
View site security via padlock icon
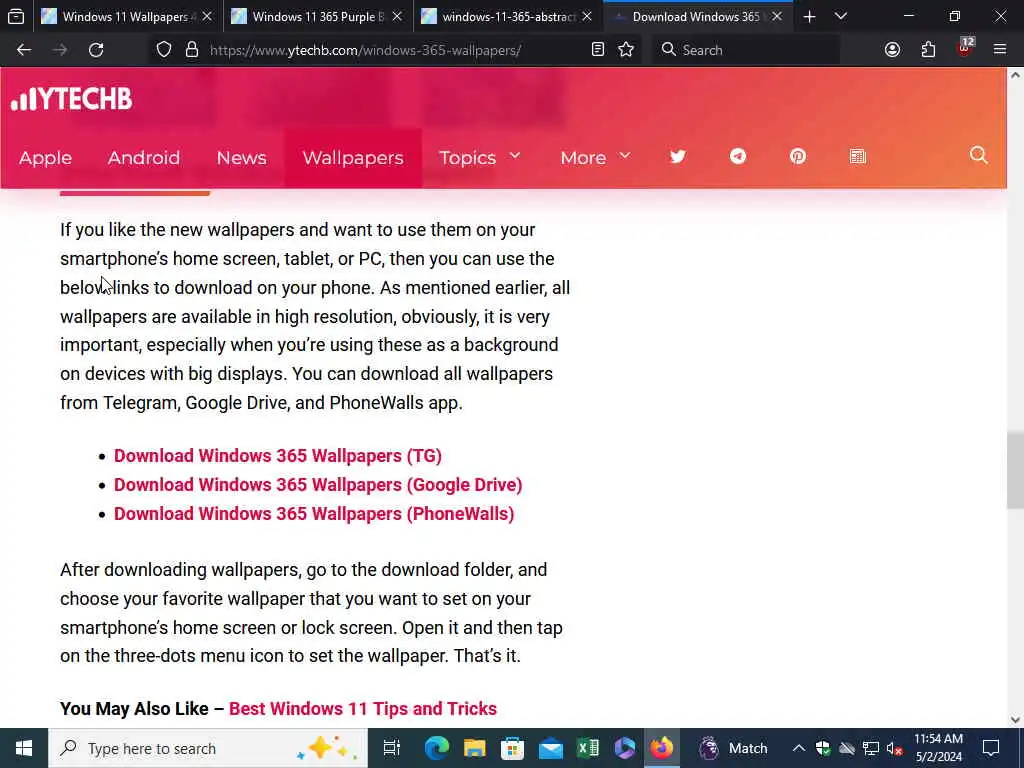191,50
